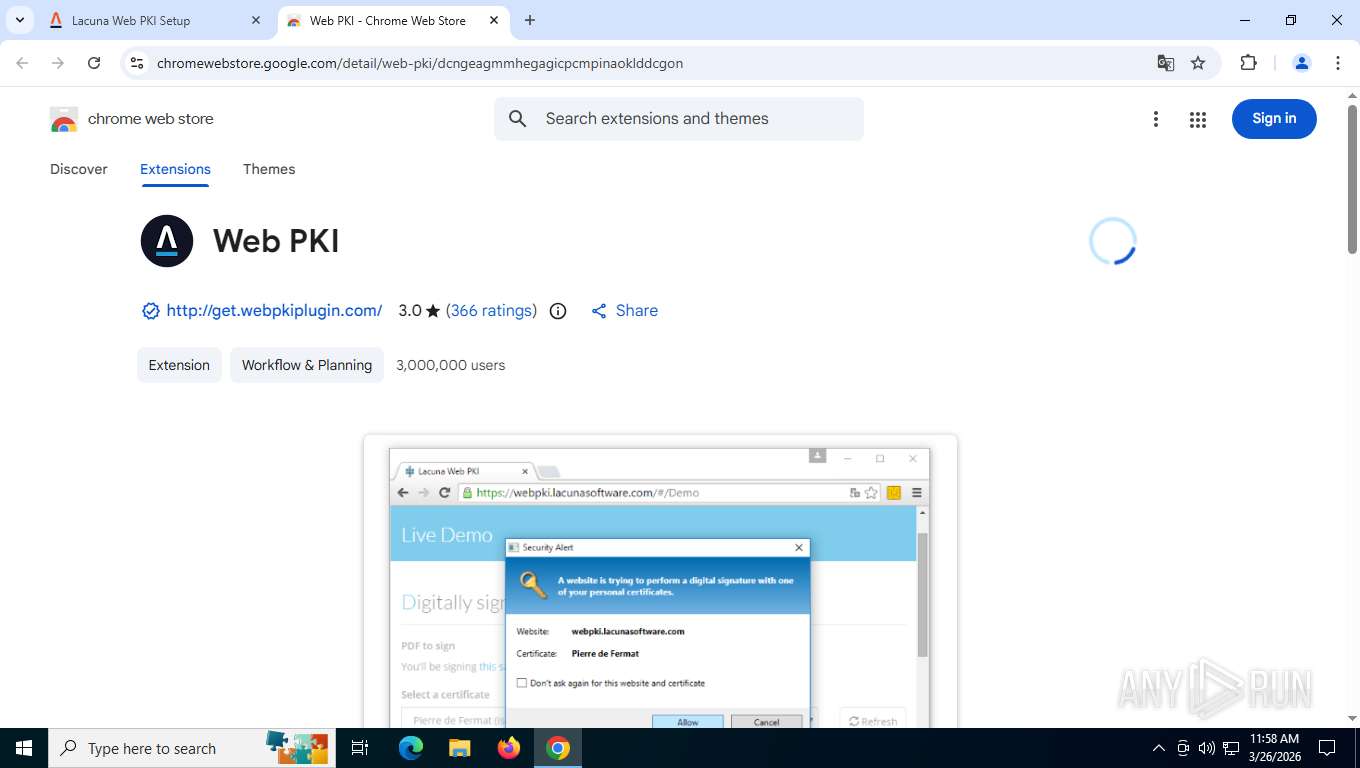Open the notification center icon
1360x768 pixels.
(1327, 748)
